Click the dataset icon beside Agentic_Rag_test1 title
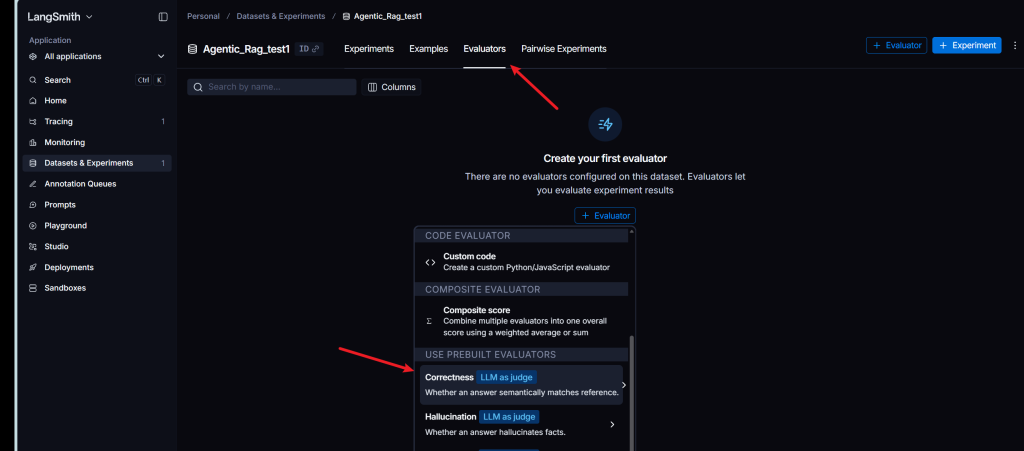 click(192, 49)
